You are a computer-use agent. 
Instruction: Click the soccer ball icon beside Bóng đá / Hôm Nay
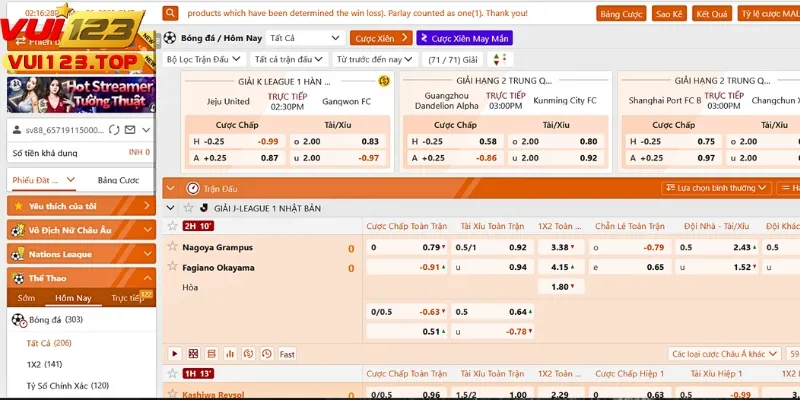click(170, 38)
